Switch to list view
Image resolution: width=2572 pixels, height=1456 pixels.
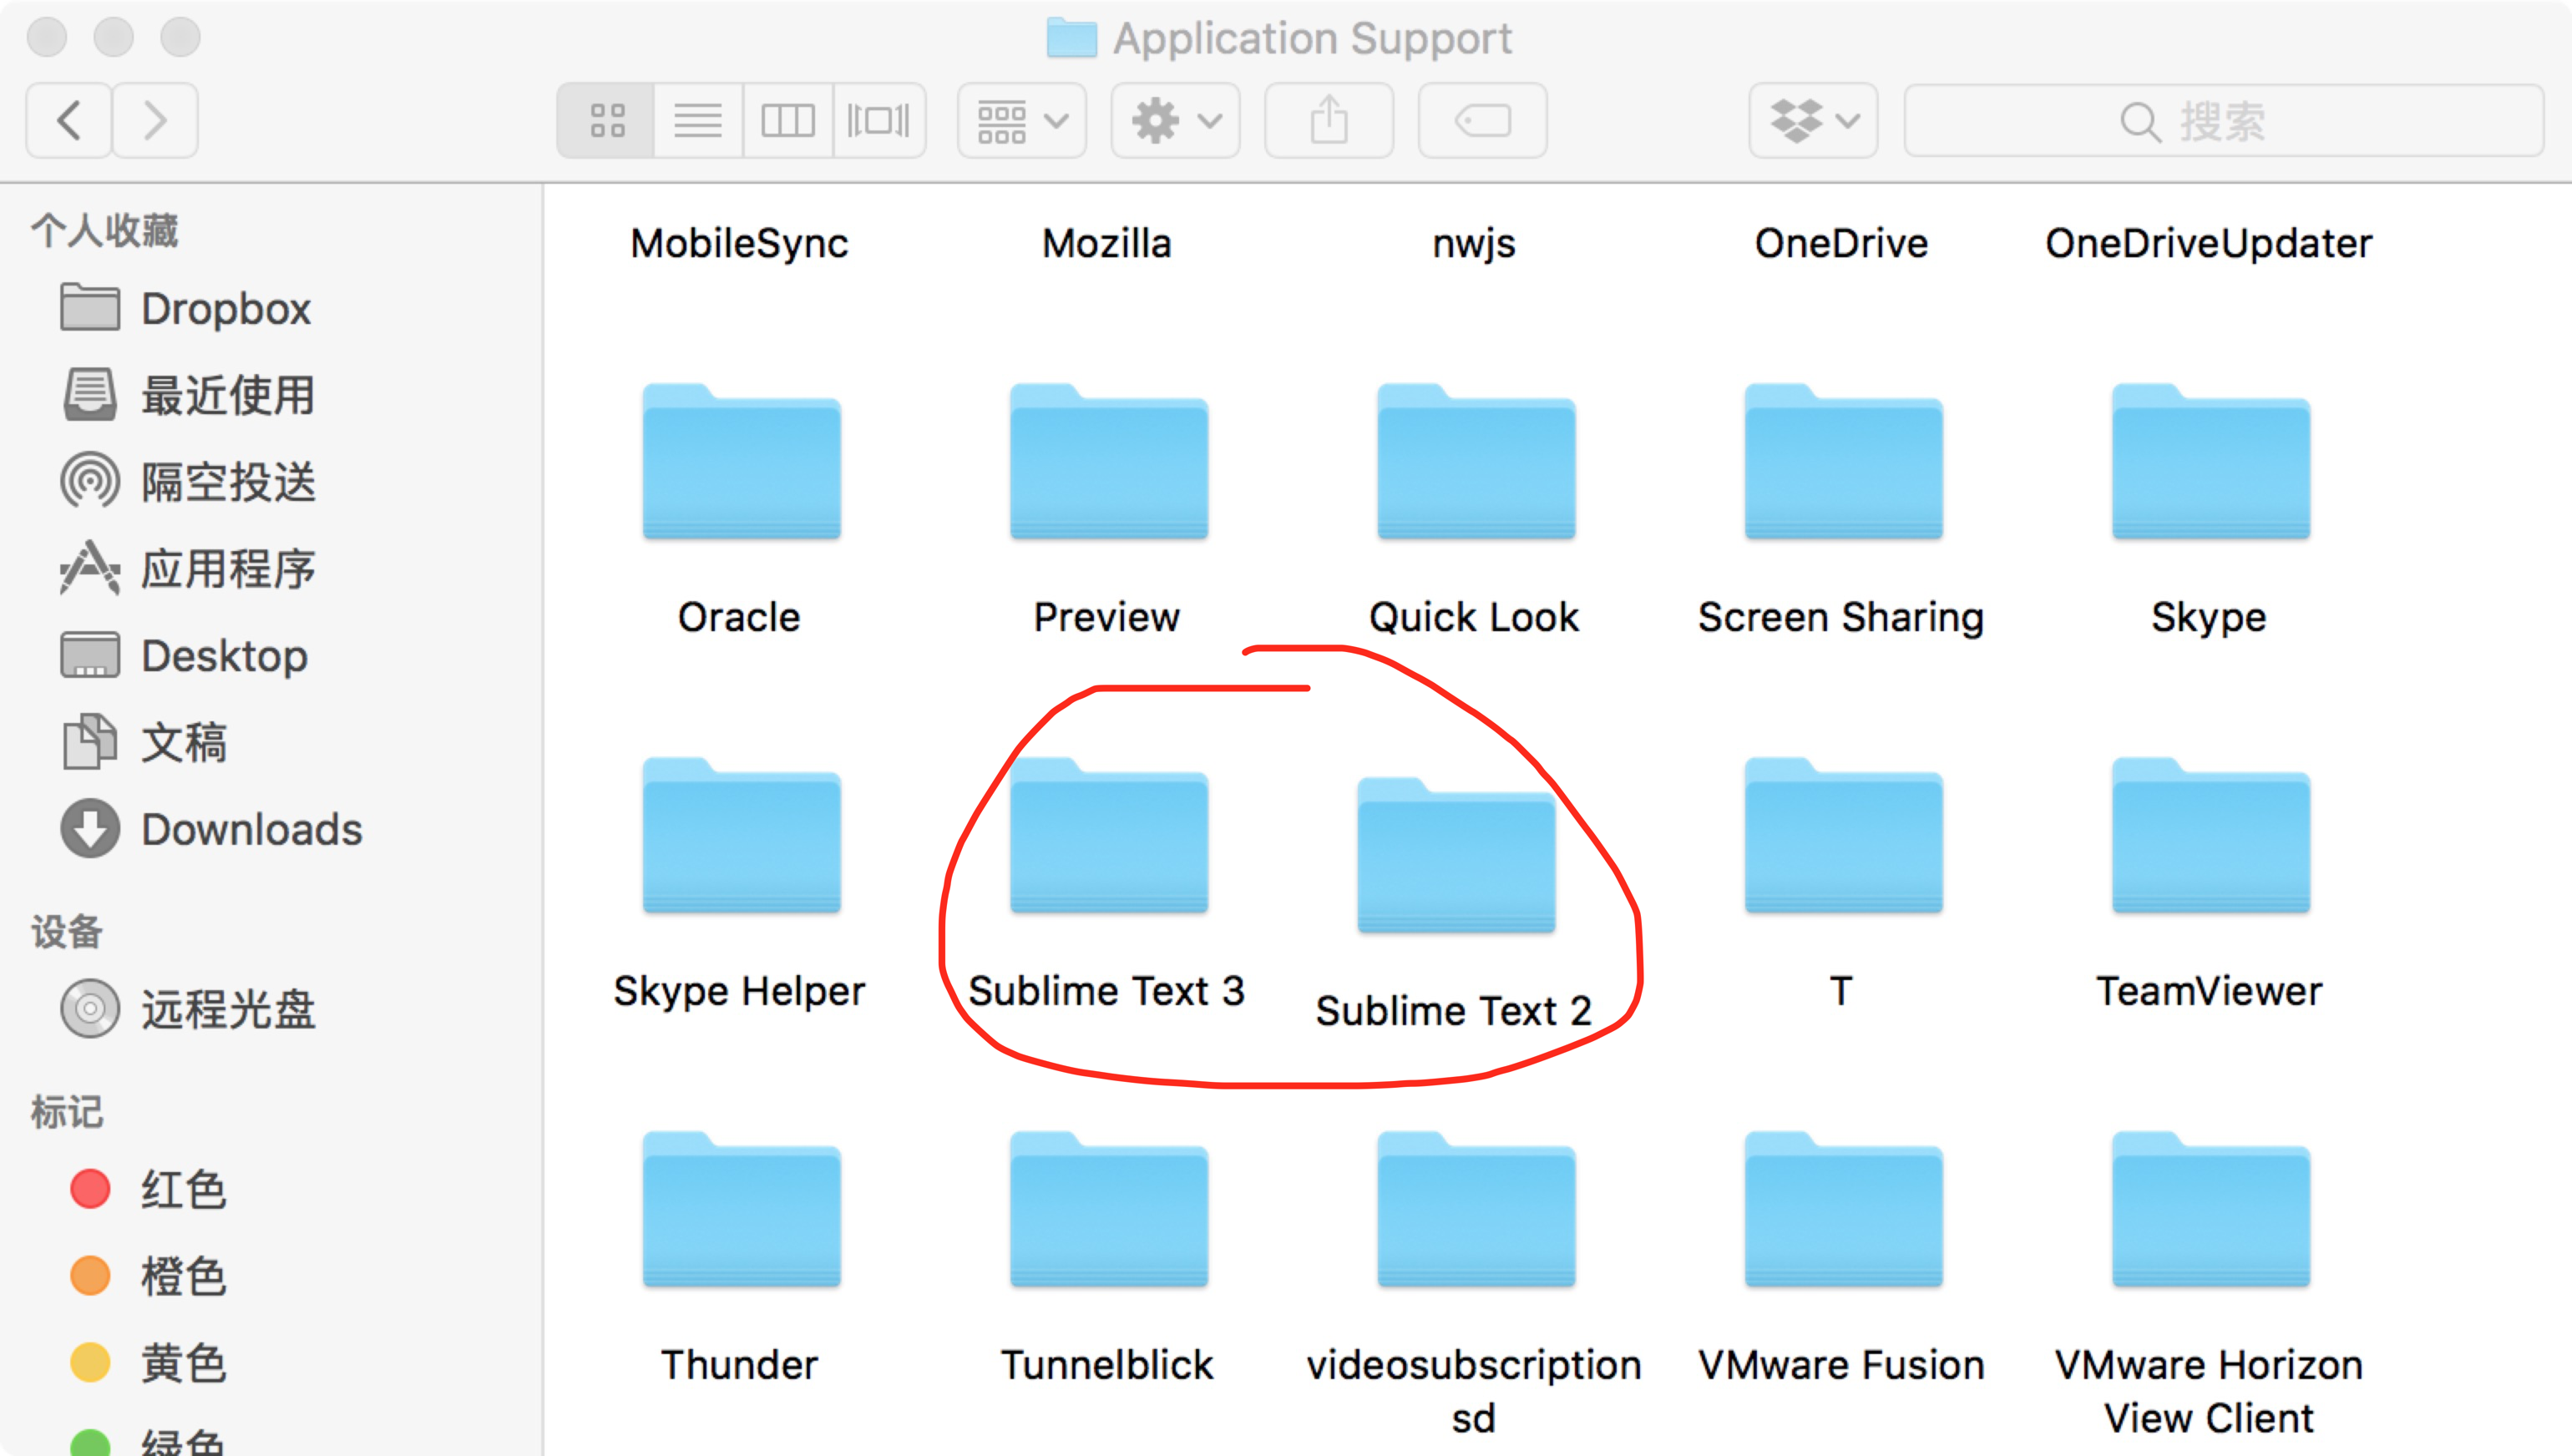click(x=698, y=121)
